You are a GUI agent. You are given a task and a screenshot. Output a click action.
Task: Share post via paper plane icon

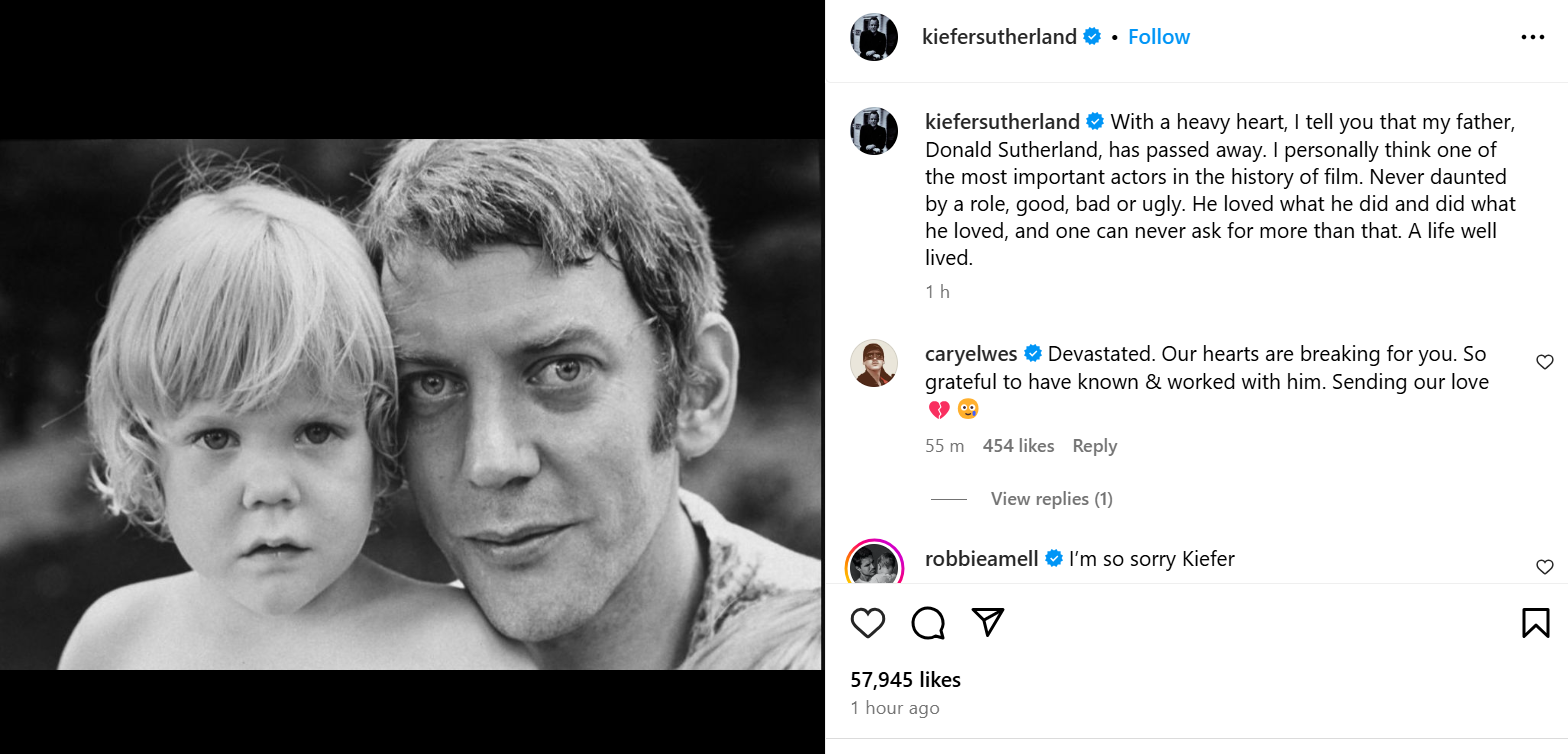pos(988,622)
